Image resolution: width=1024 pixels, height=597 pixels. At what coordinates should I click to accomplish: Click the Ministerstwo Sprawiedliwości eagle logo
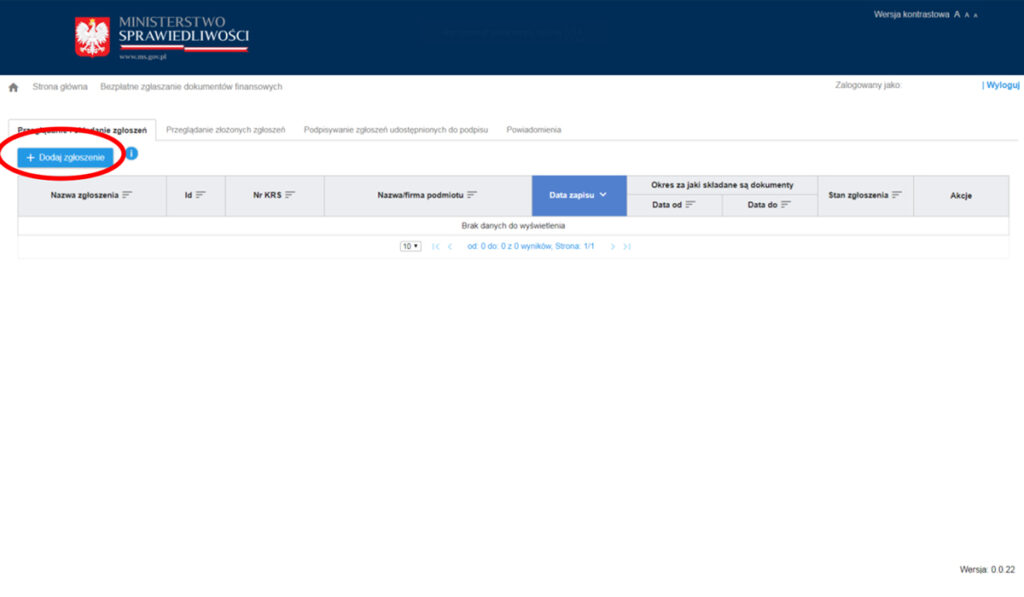coord(92,36)
